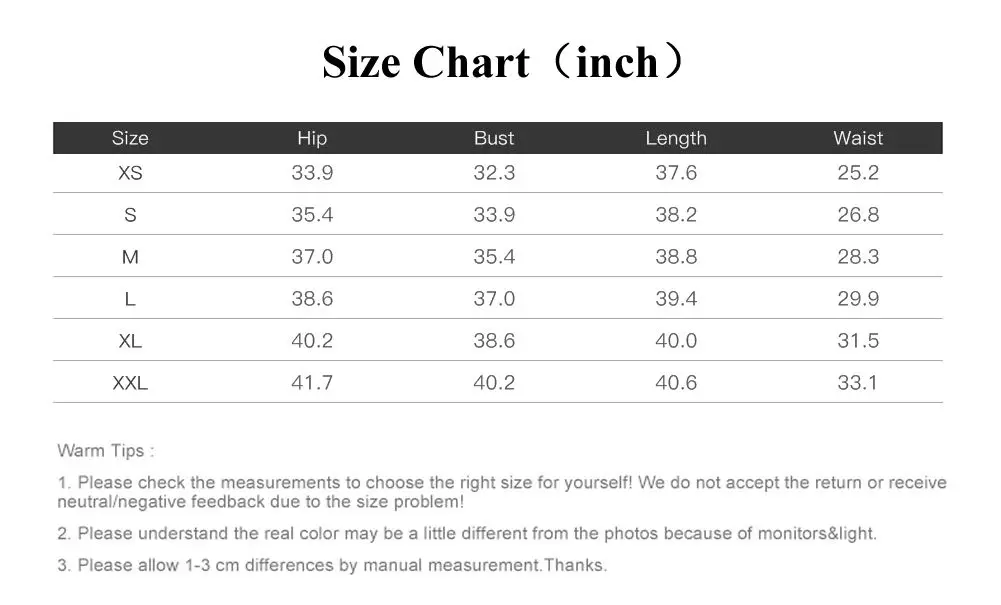The image size is (1001, 605).
Task: Click the M size row label
Action: (130, 257)
